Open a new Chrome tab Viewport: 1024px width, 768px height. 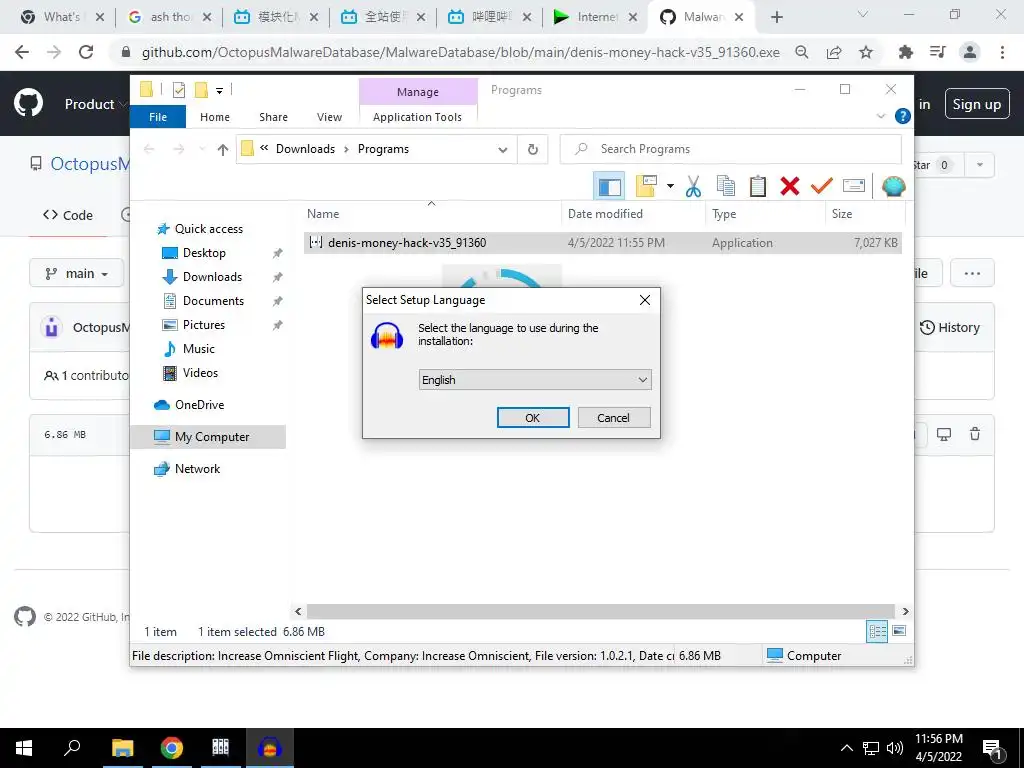[776, 18]
